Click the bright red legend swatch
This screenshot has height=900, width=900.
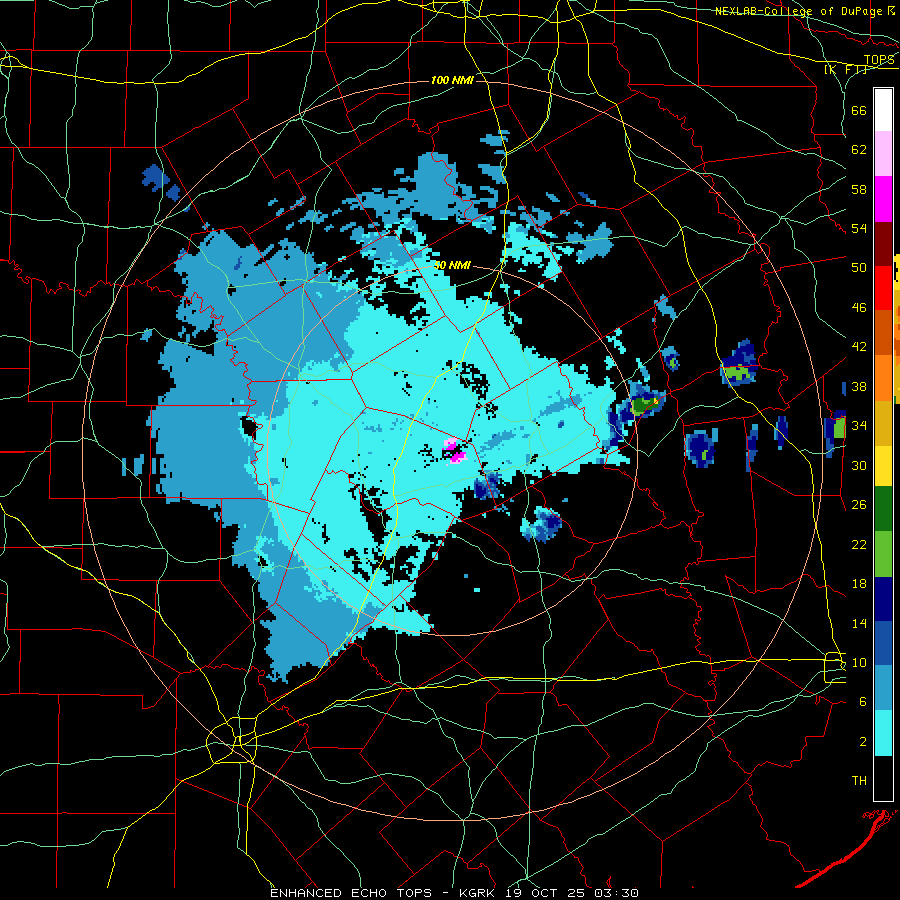[883, 288]
